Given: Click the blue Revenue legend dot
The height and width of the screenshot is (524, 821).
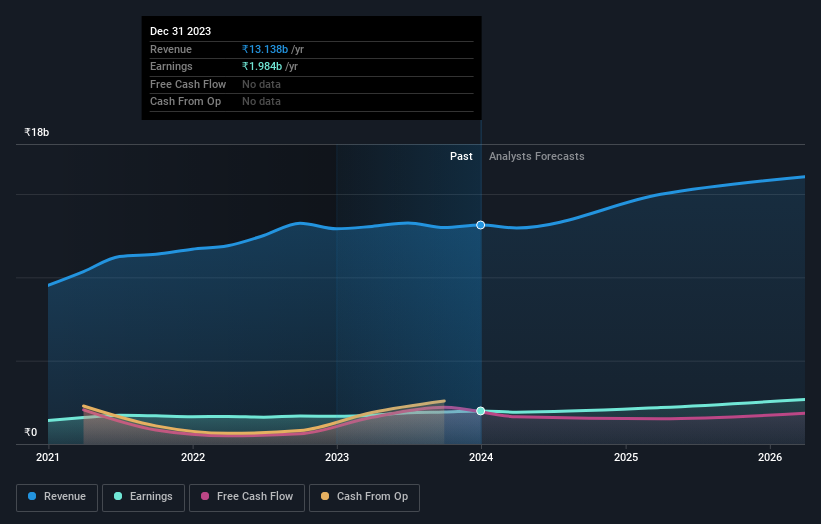Looking at the screenshot, I should (x=32, y=496).
